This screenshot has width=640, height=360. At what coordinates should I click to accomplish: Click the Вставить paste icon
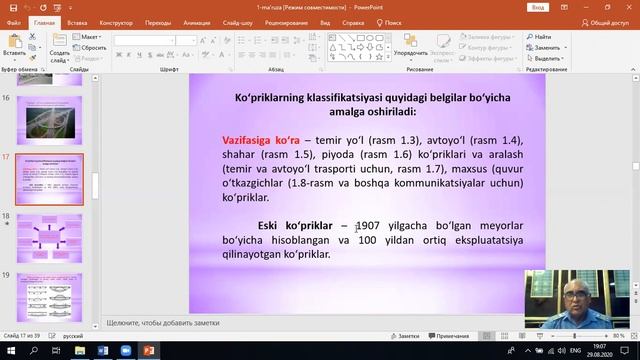point(15,42)
